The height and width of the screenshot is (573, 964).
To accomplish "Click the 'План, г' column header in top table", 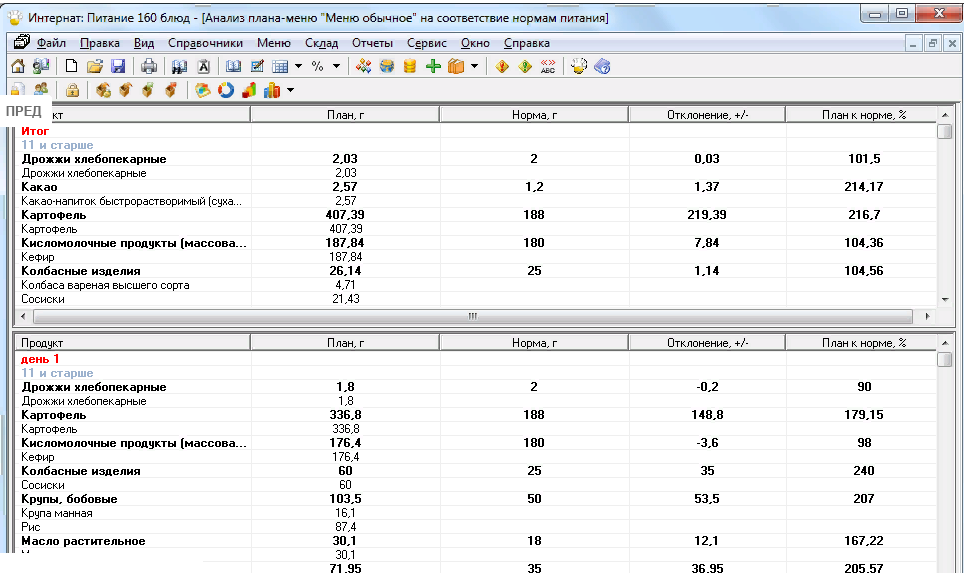I will tap(344, 115).
